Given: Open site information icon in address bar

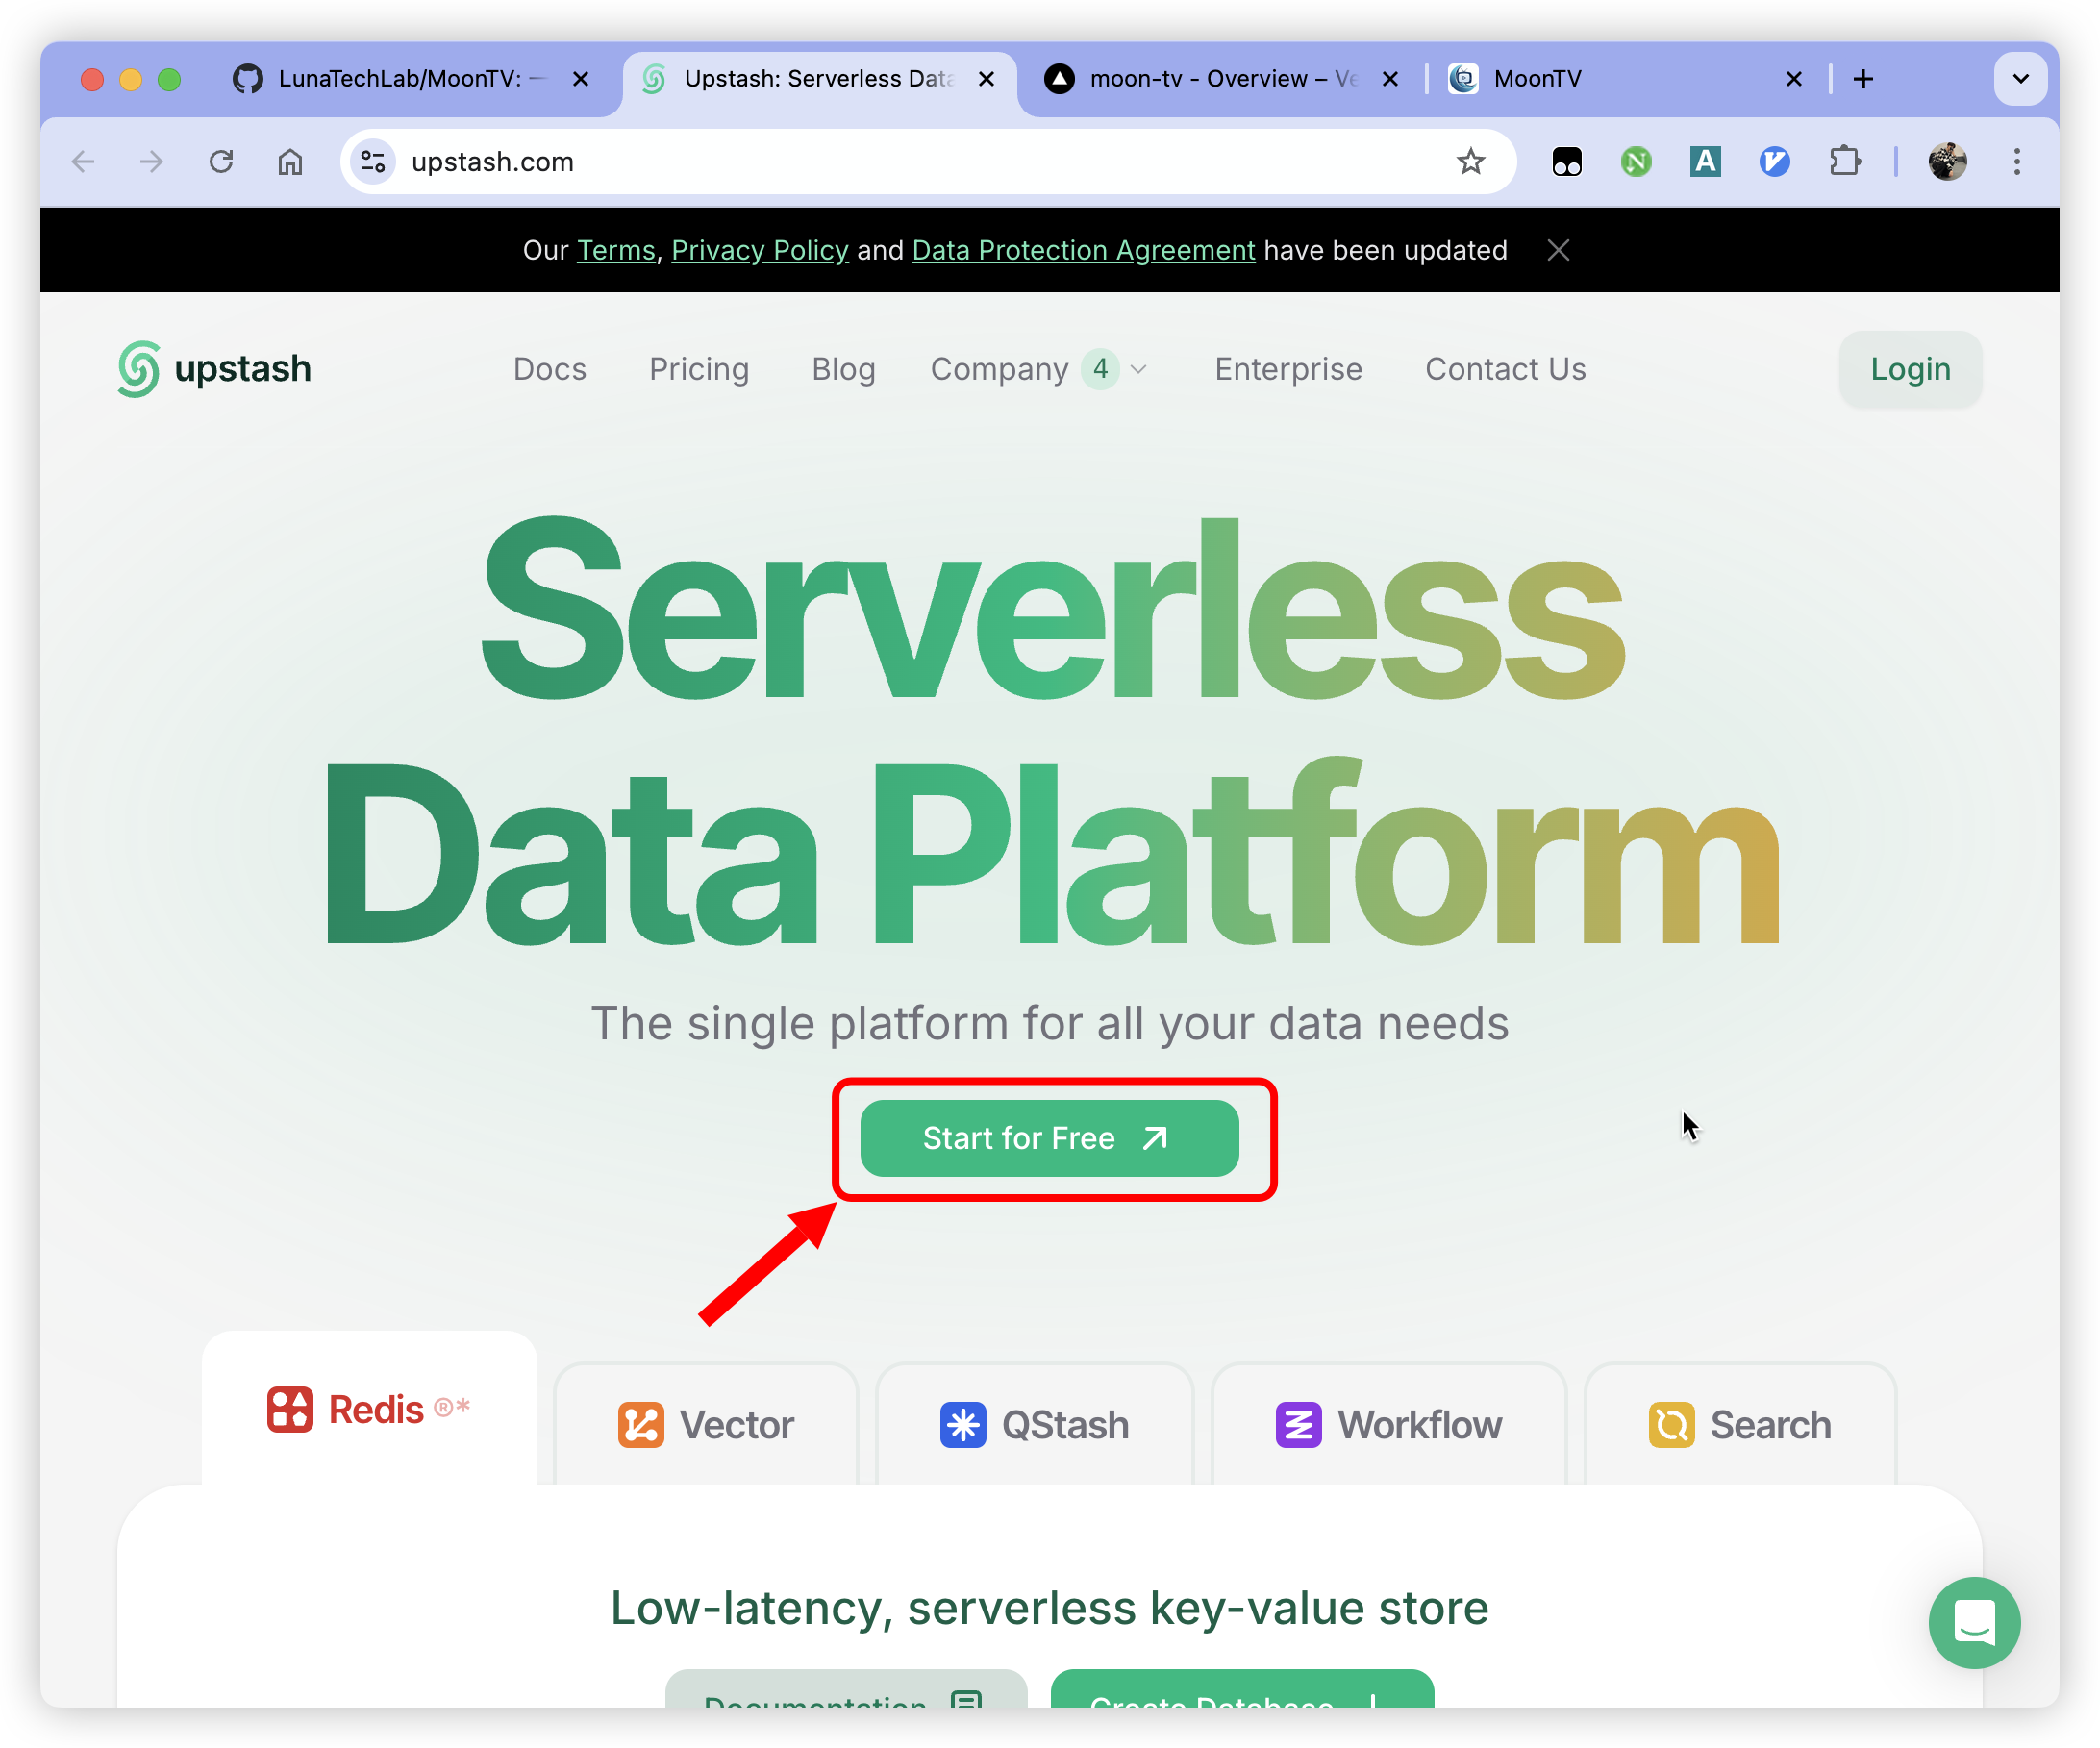Looking at the screenshot, I should 373,162.
